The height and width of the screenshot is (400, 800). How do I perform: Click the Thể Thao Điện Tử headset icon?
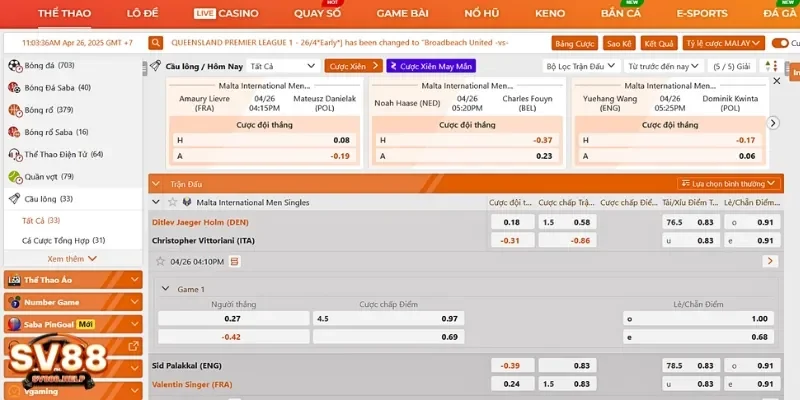pos(14,155)
